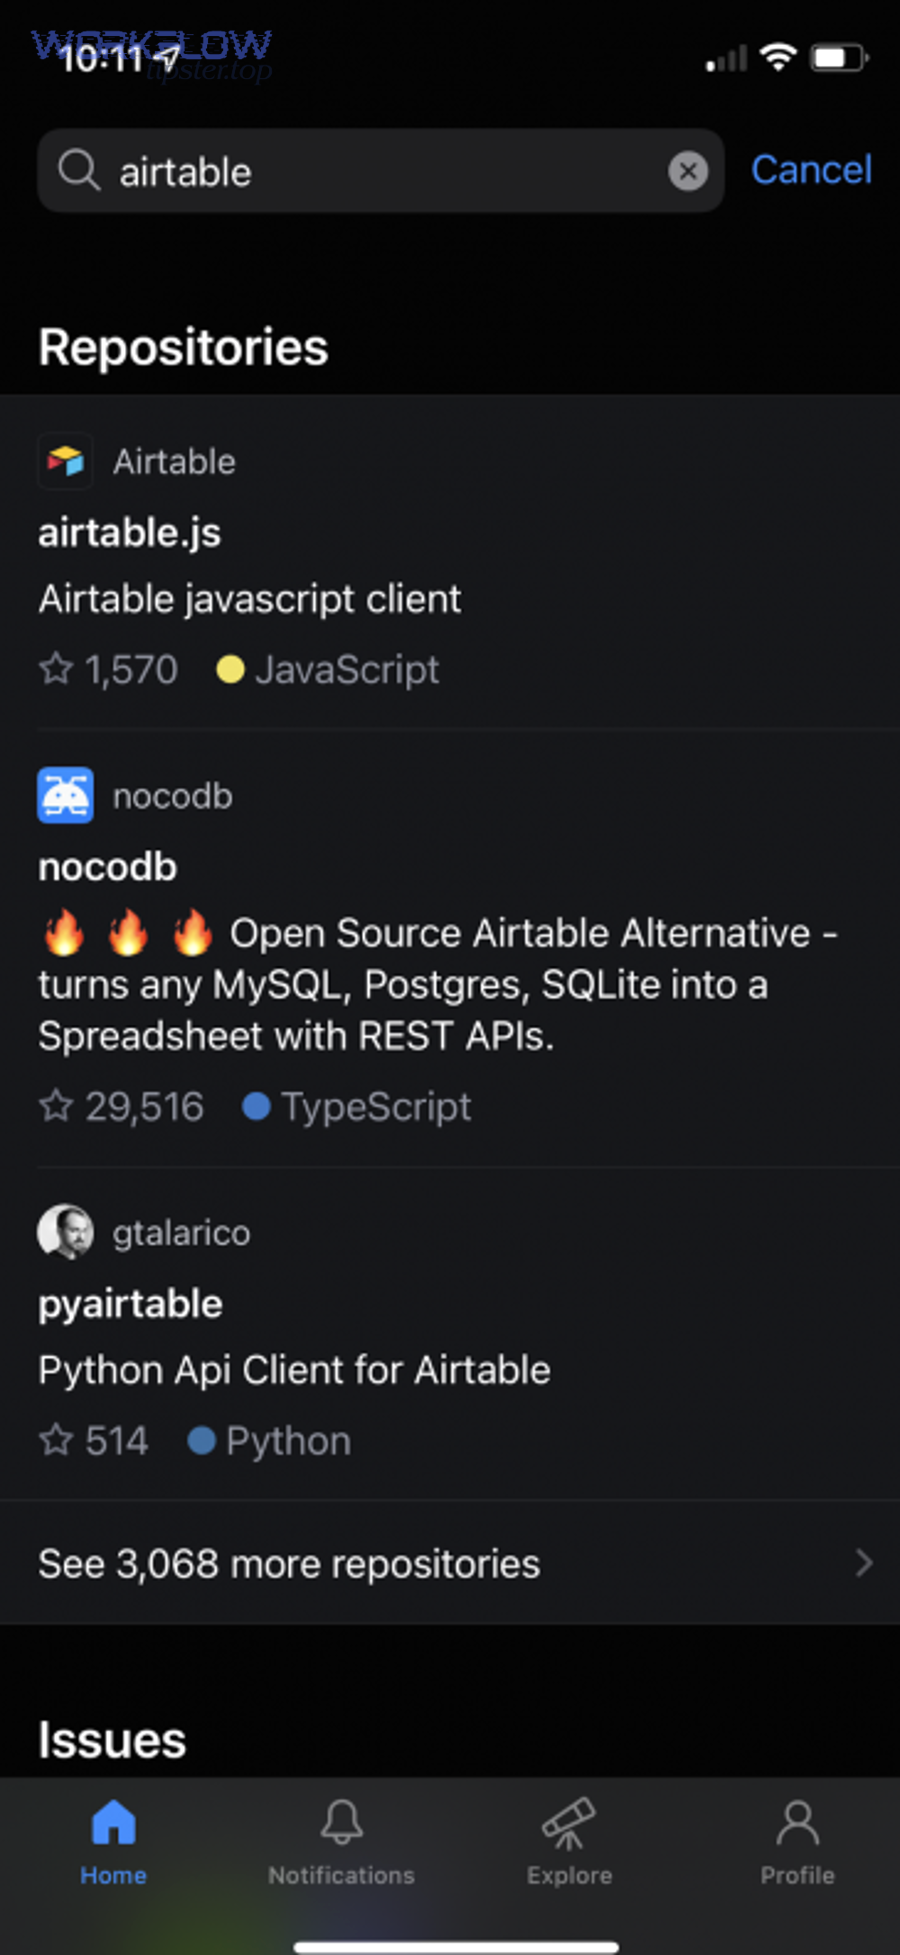Tap the Wi-Fi status icon
The image size is (900, 1955).
coord(778,57)
